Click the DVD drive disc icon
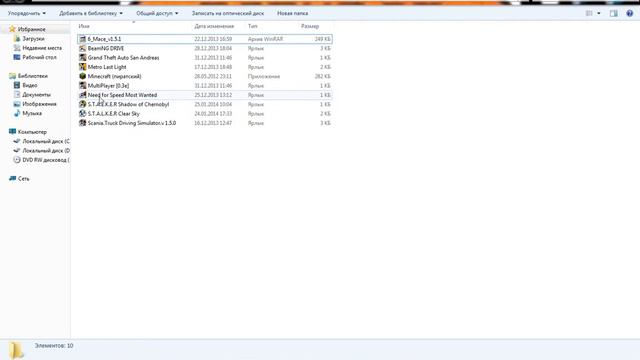Viewport: 640px width, 360px height. click(x=17, y=160)
